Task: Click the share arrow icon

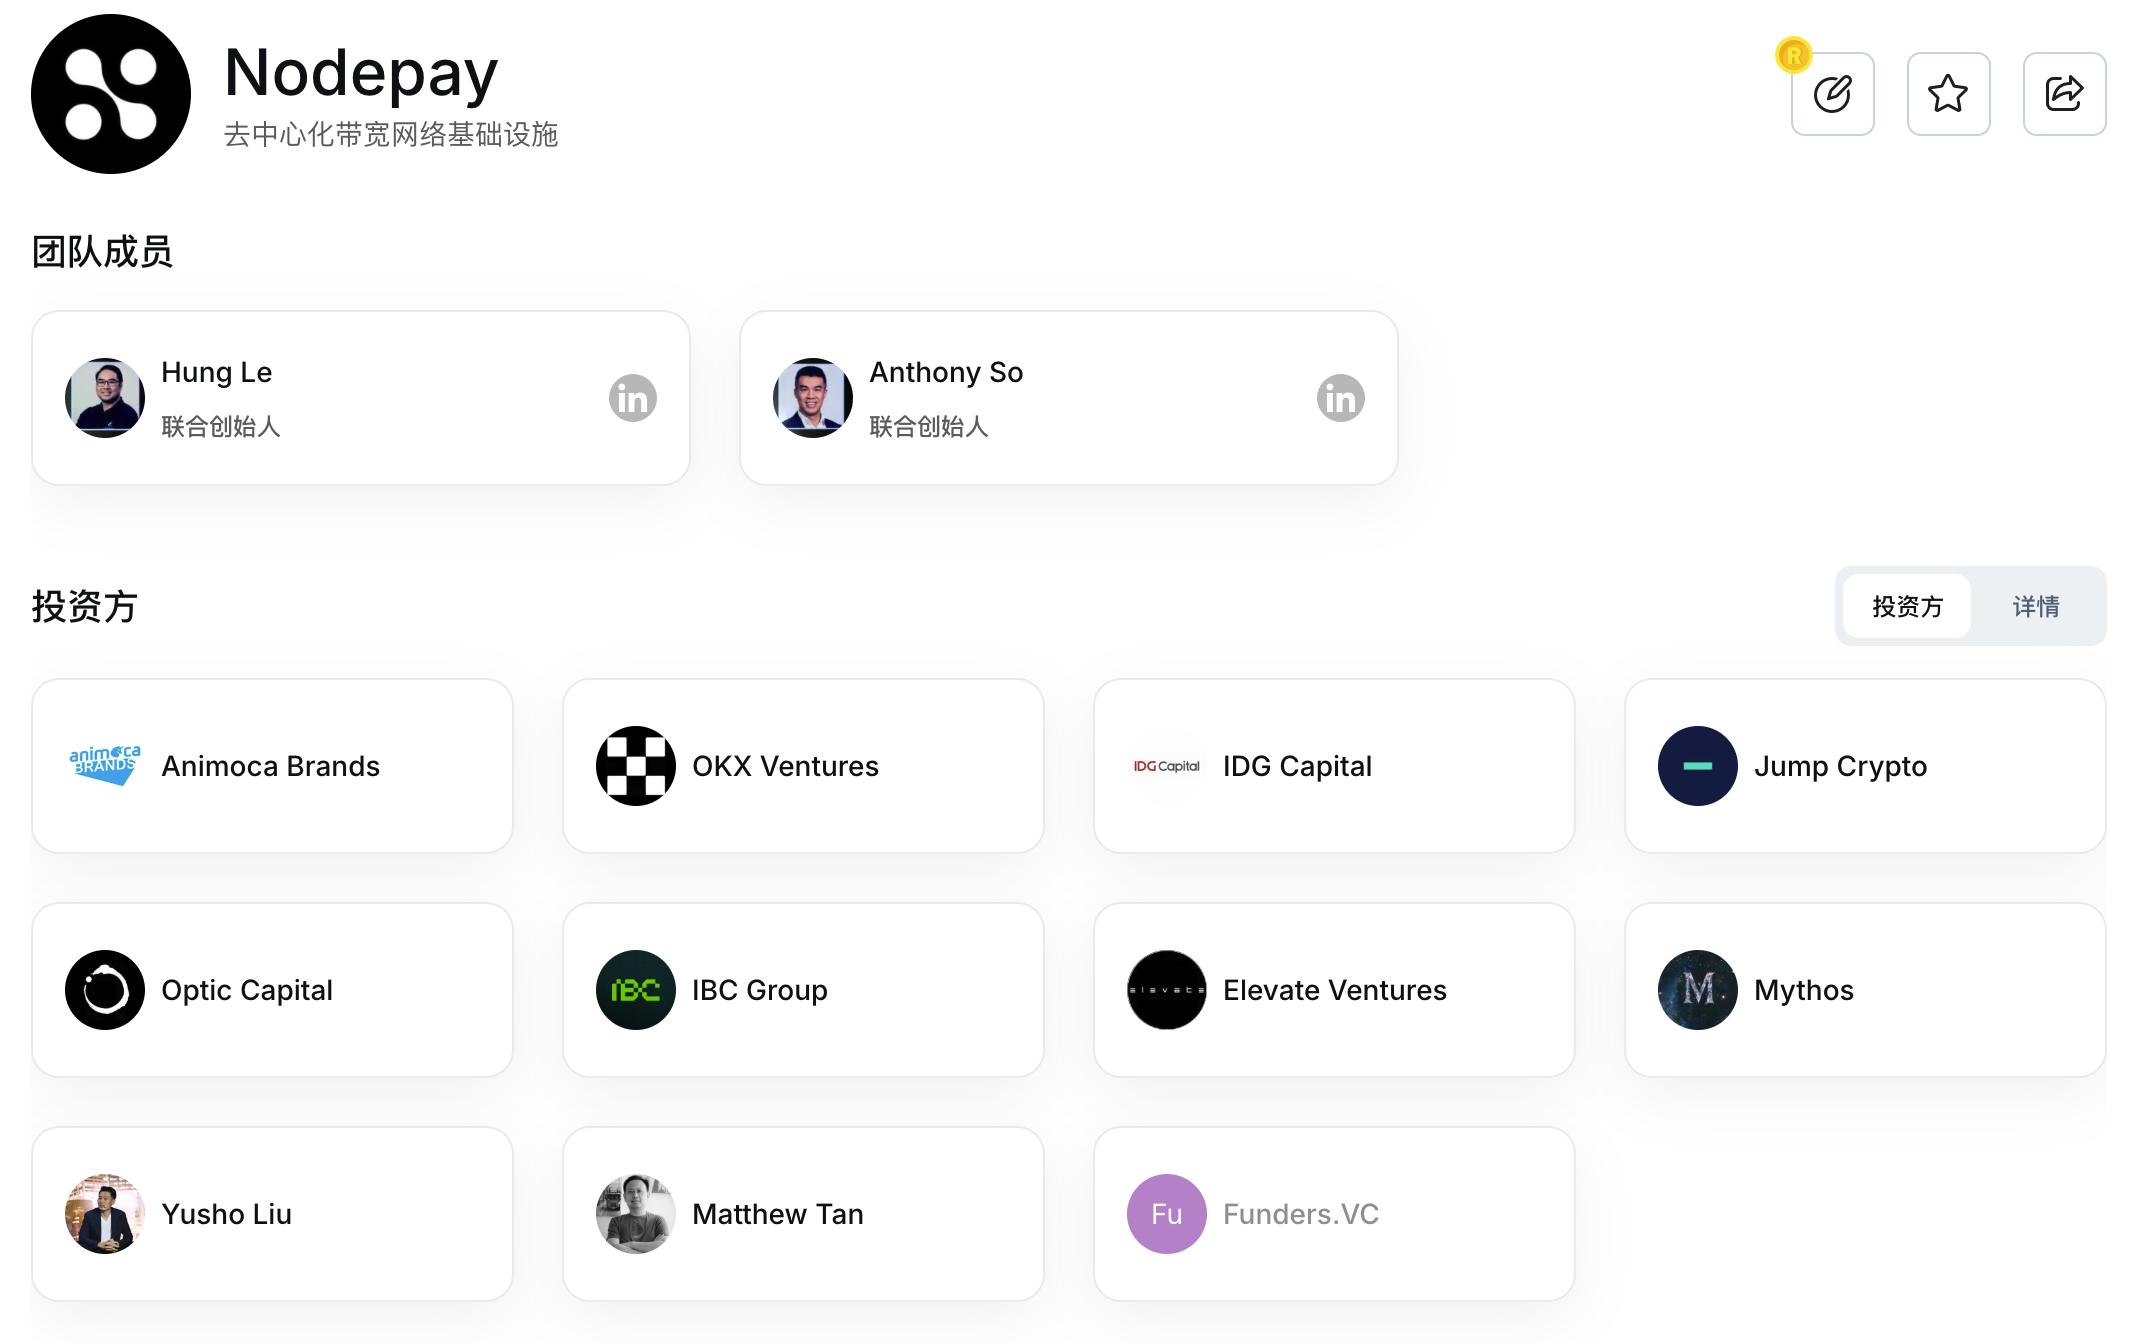Action: click(x=2064, y=94)
